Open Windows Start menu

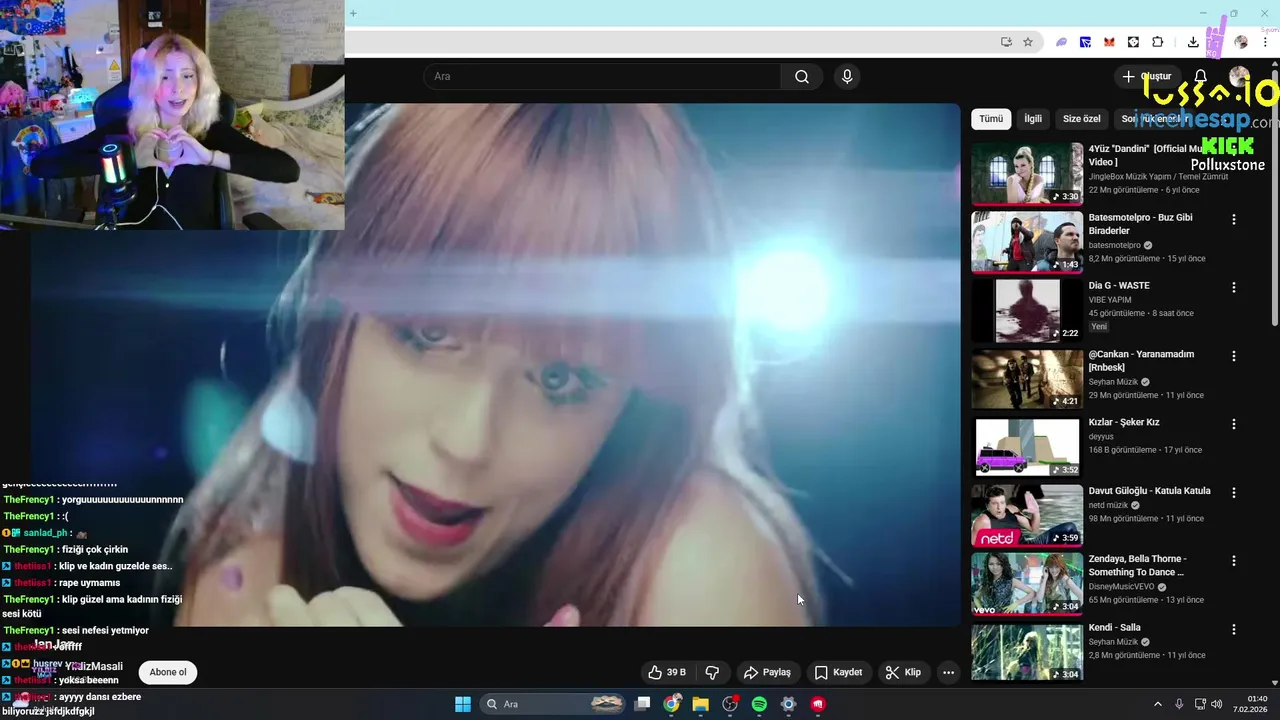(x=463, y=704)
